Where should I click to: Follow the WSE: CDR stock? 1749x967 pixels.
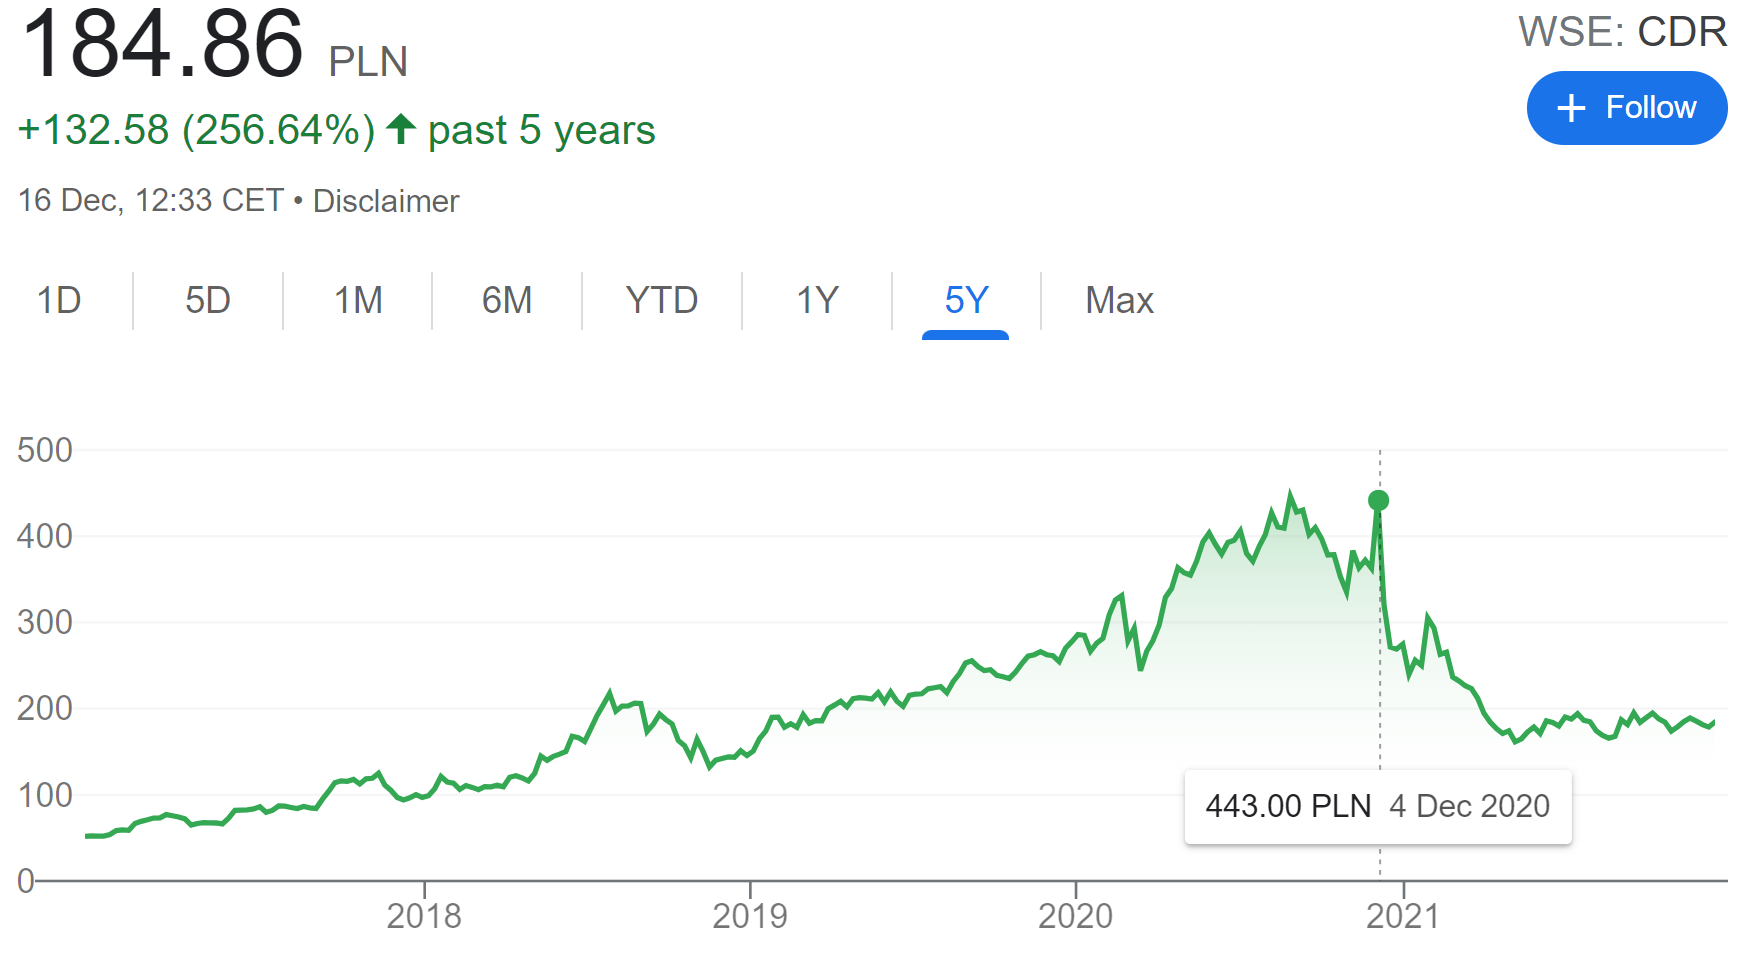pyautogui.click(x=1627, y=108)
